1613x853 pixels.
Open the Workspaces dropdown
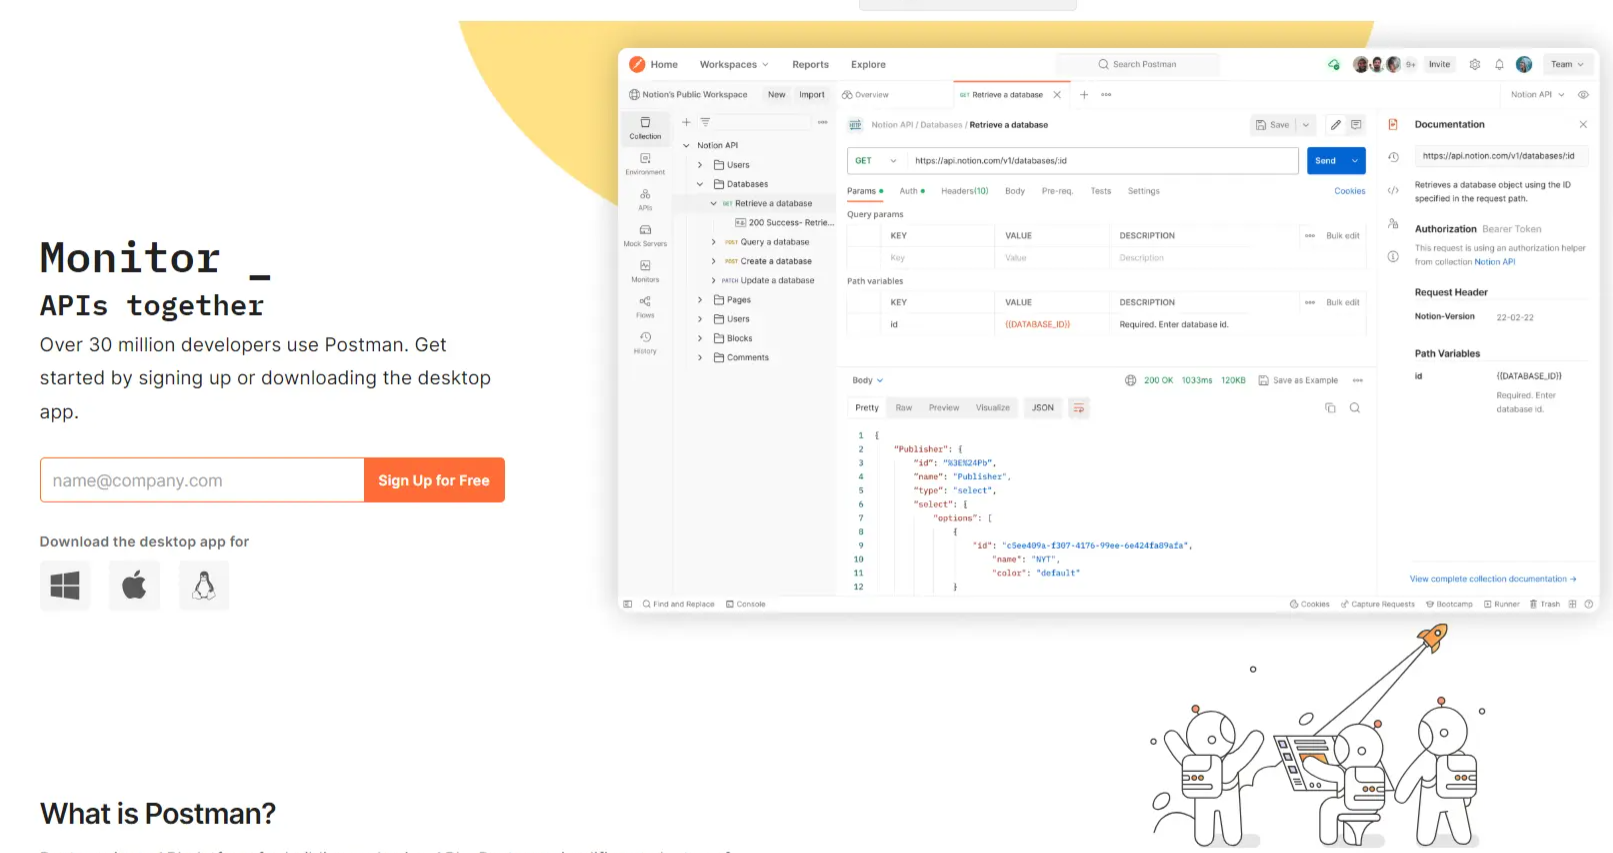(x=734, y=64)
